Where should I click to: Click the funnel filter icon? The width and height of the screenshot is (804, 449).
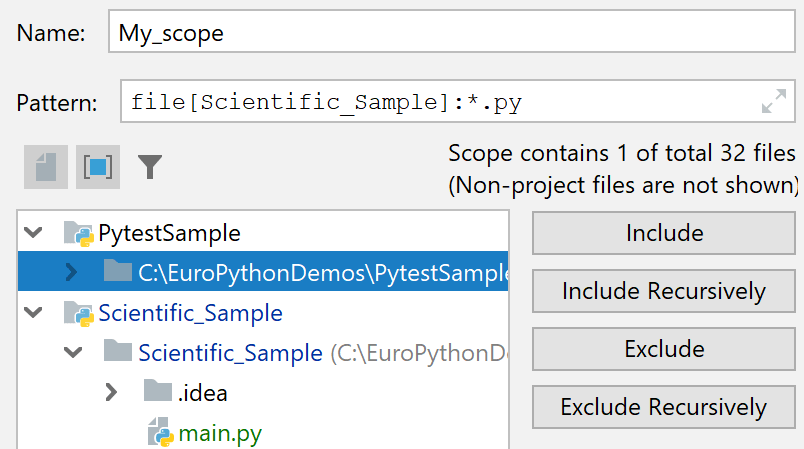coord(150,167)
